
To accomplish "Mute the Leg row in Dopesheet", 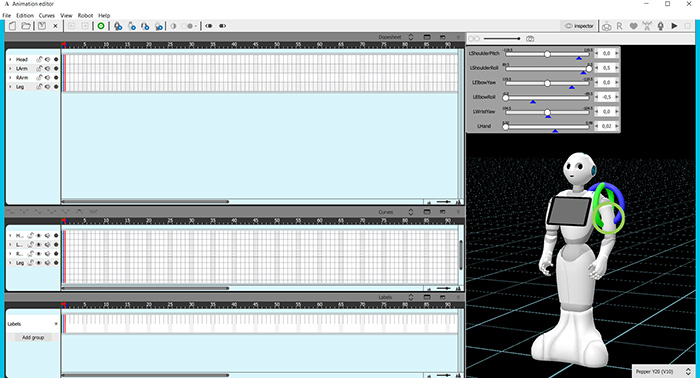I will 48,87.
